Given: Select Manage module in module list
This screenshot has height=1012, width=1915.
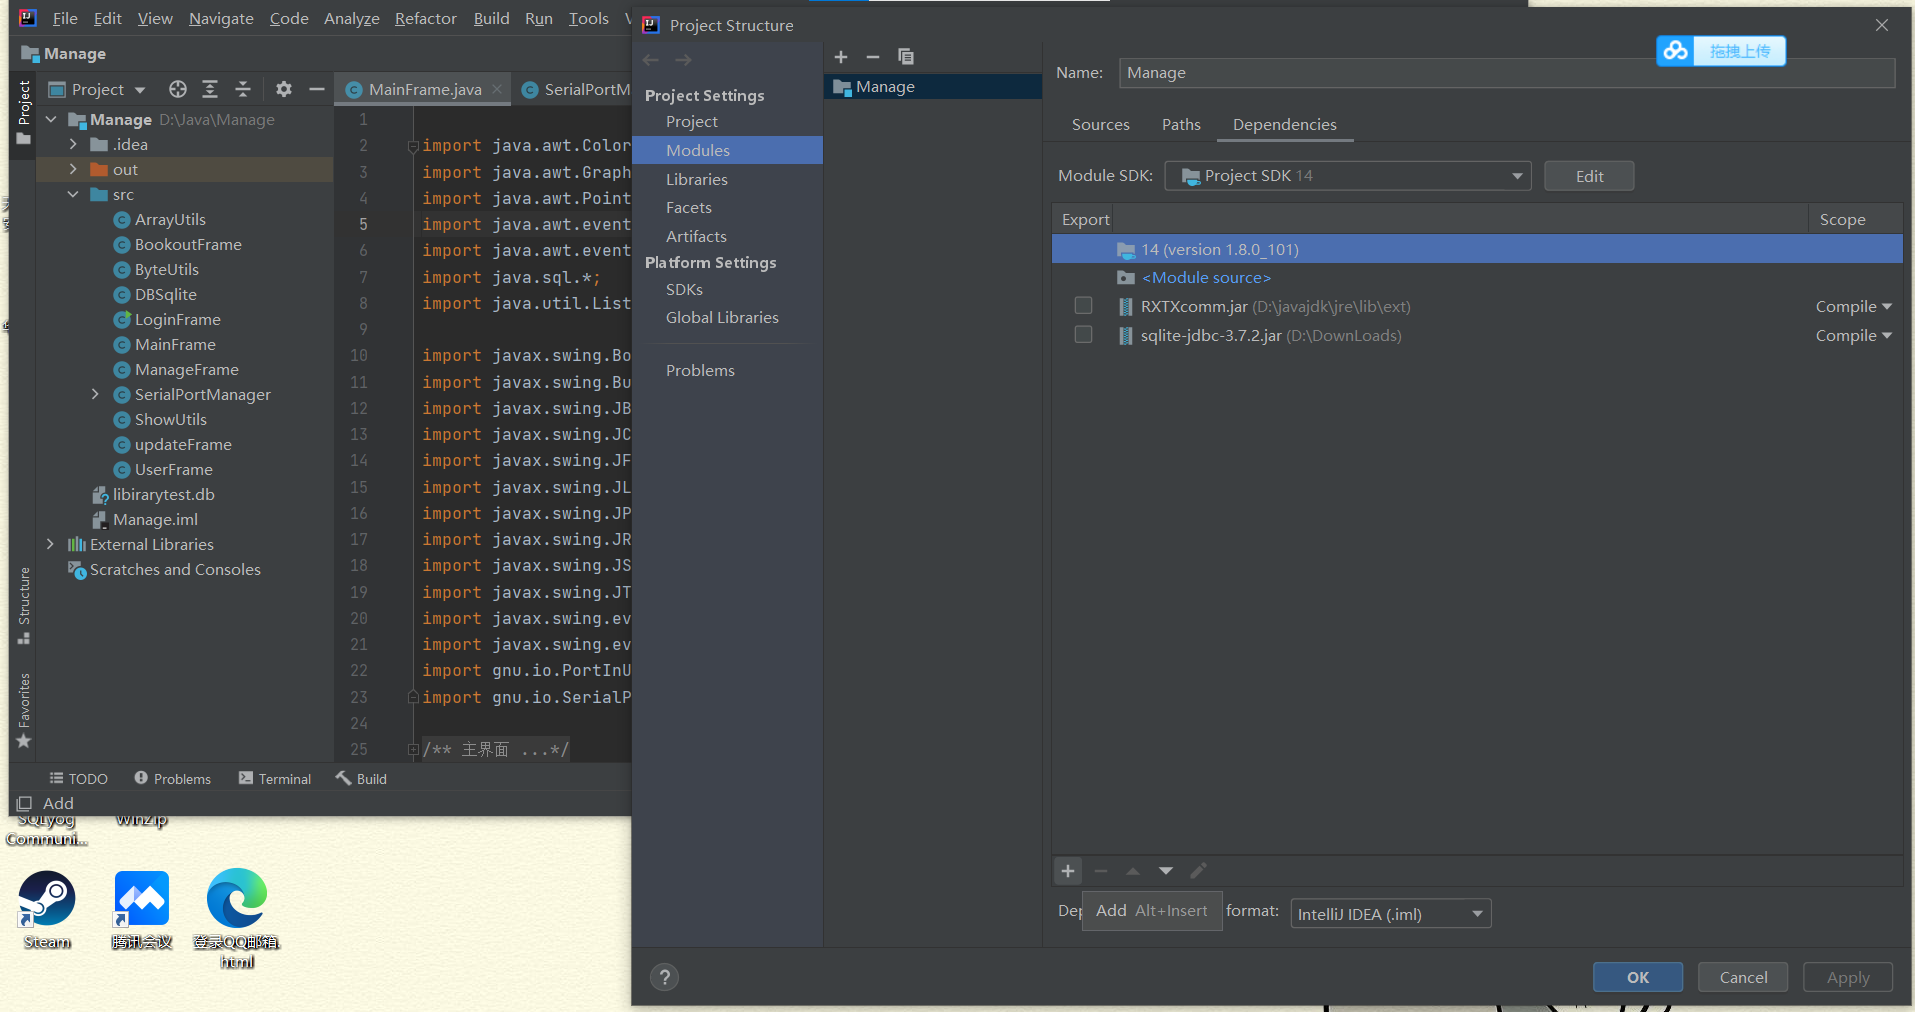Looking at the screenshot, I should pos(933,87).
